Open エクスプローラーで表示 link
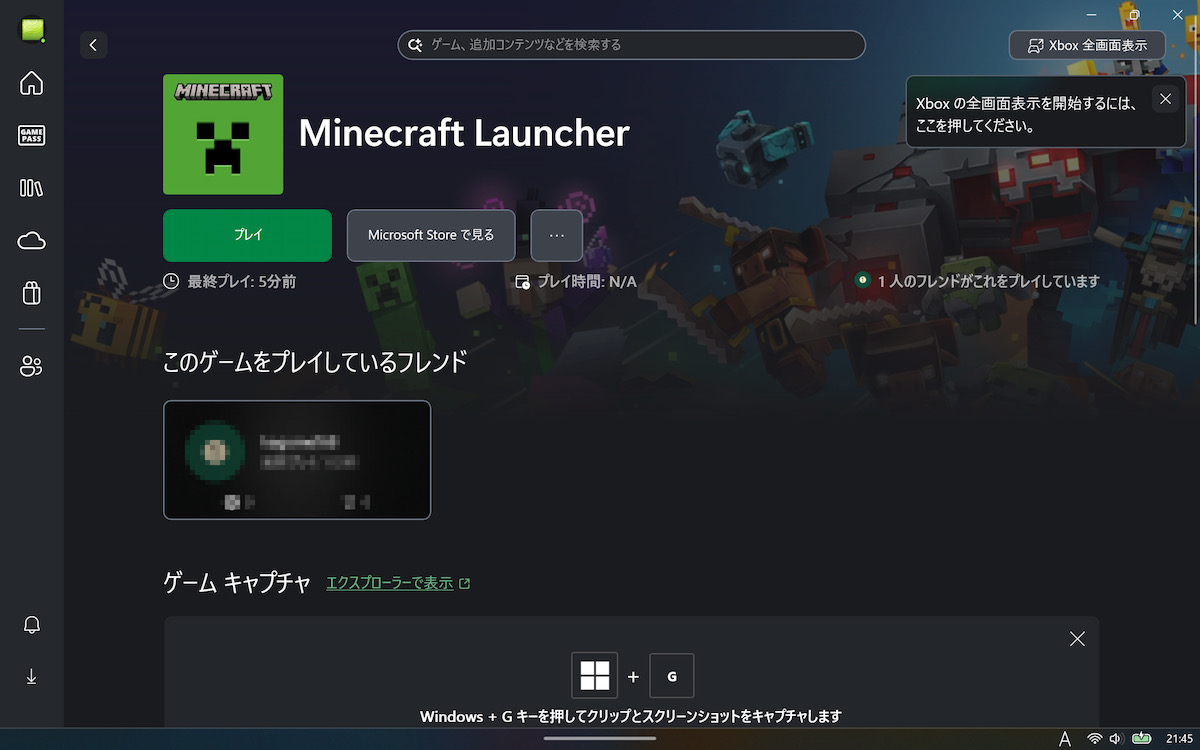The height and width of the screenshot is (750, 1200). point(398,583)
